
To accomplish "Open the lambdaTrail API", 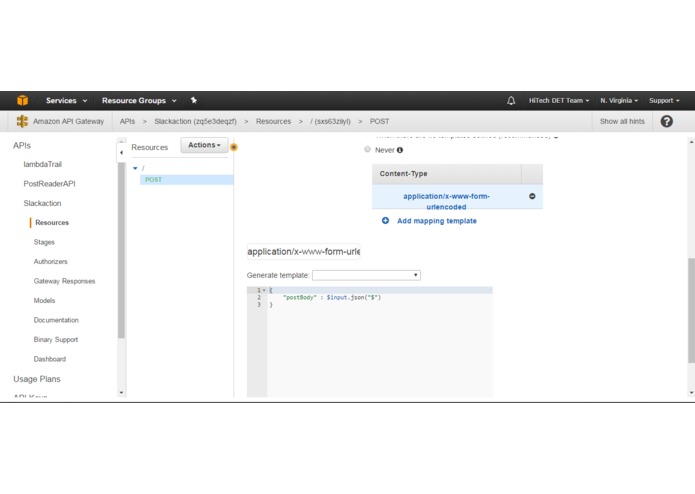I will pyautogui.click(x=43, y=164).
